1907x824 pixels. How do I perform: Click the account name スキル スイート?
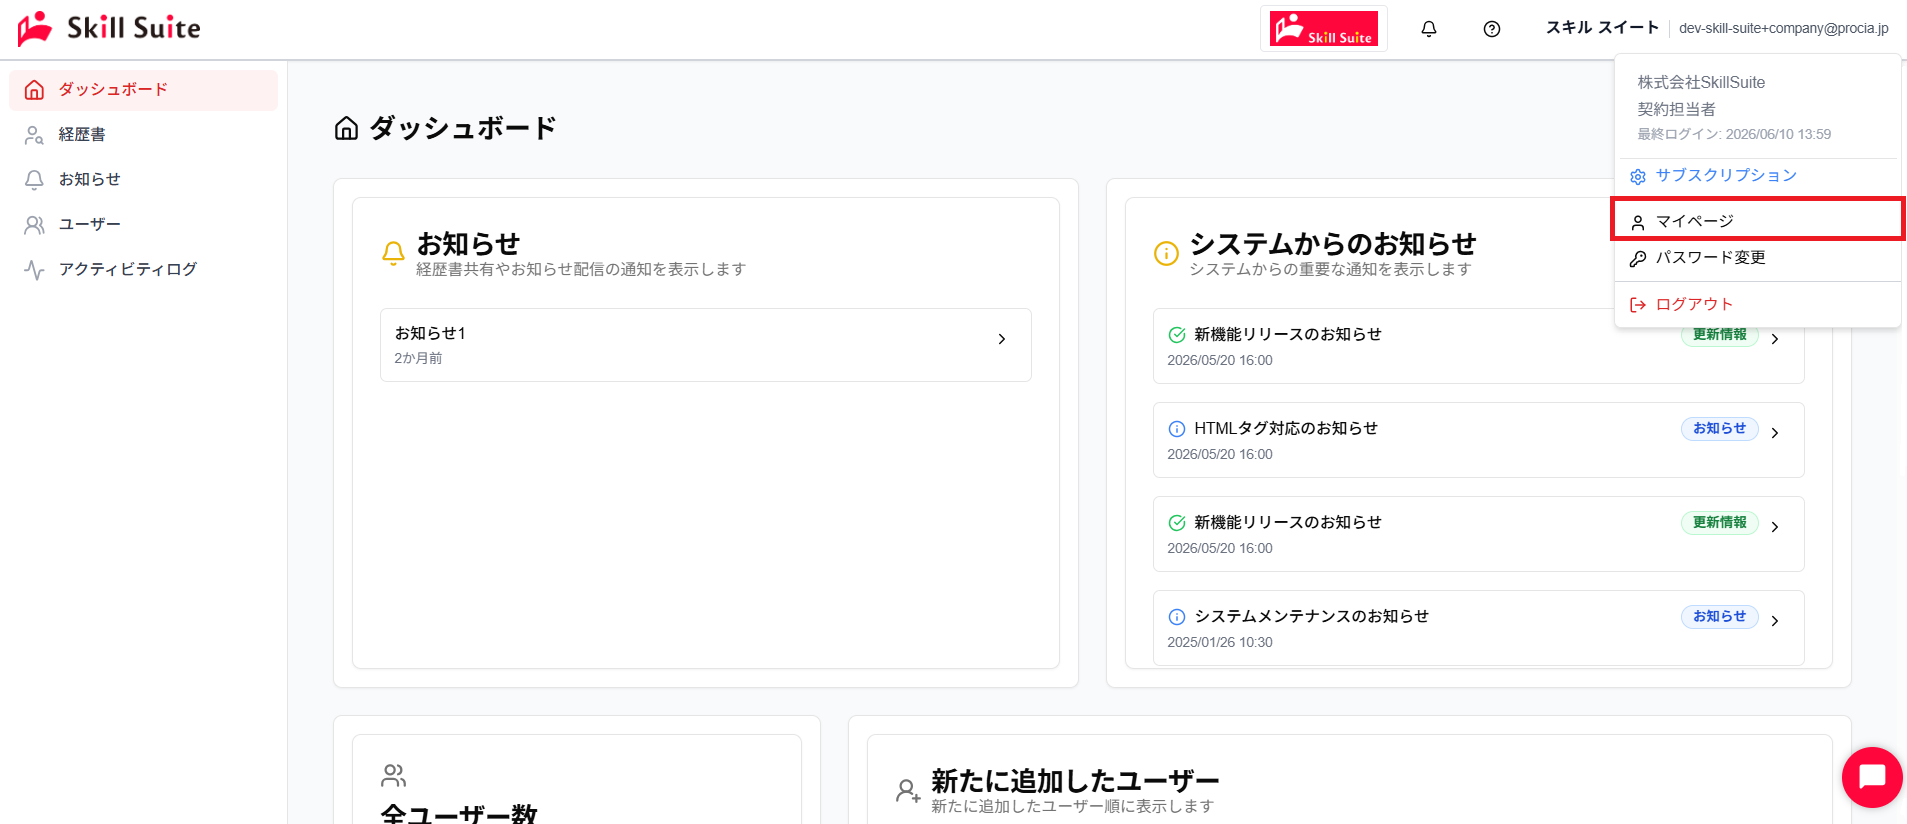[1602, 28]
